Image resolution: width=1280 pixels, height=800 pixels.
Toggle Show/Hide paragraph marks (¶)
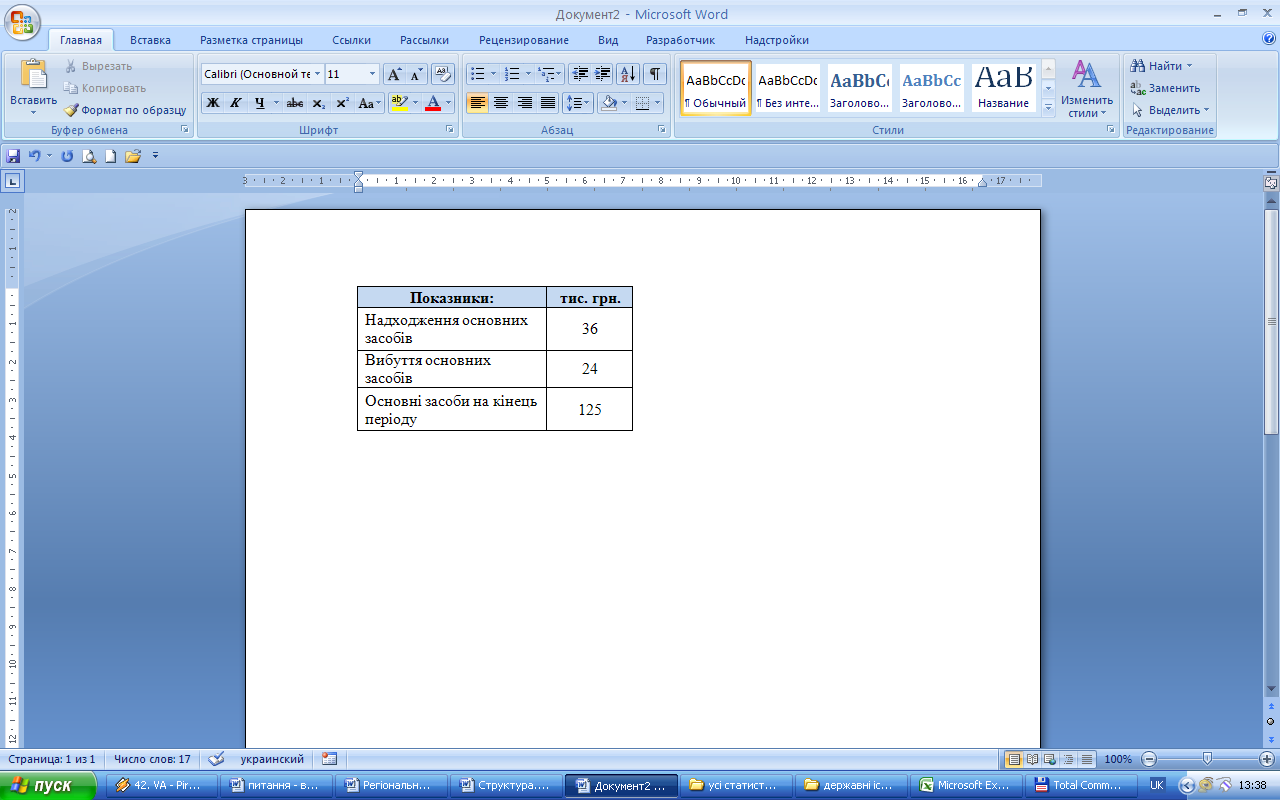tap(655, 74)
